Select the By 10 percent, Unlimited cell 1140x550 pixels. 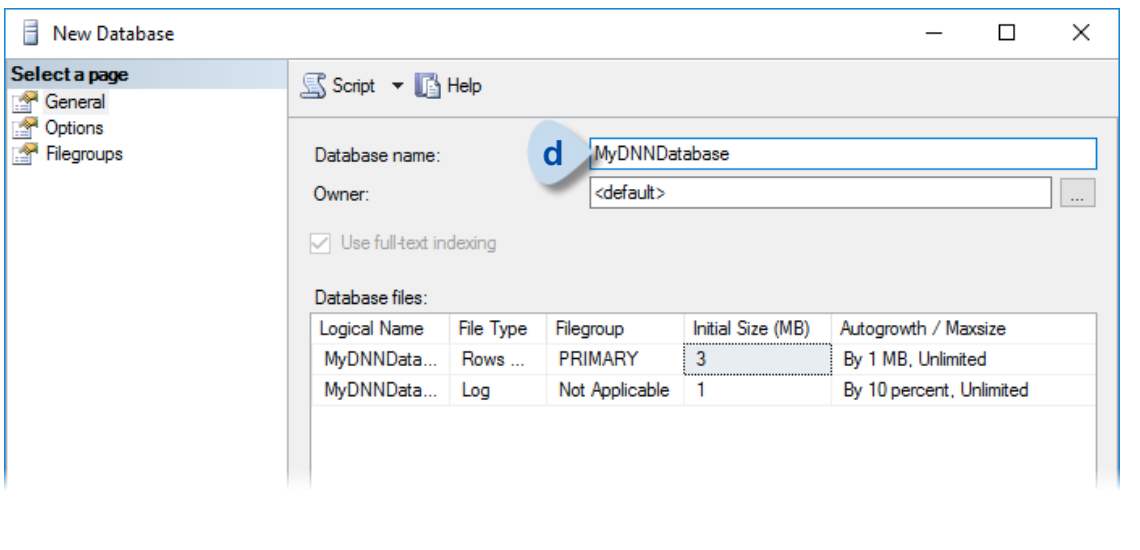pyautogui.click(x=935, y=390)
